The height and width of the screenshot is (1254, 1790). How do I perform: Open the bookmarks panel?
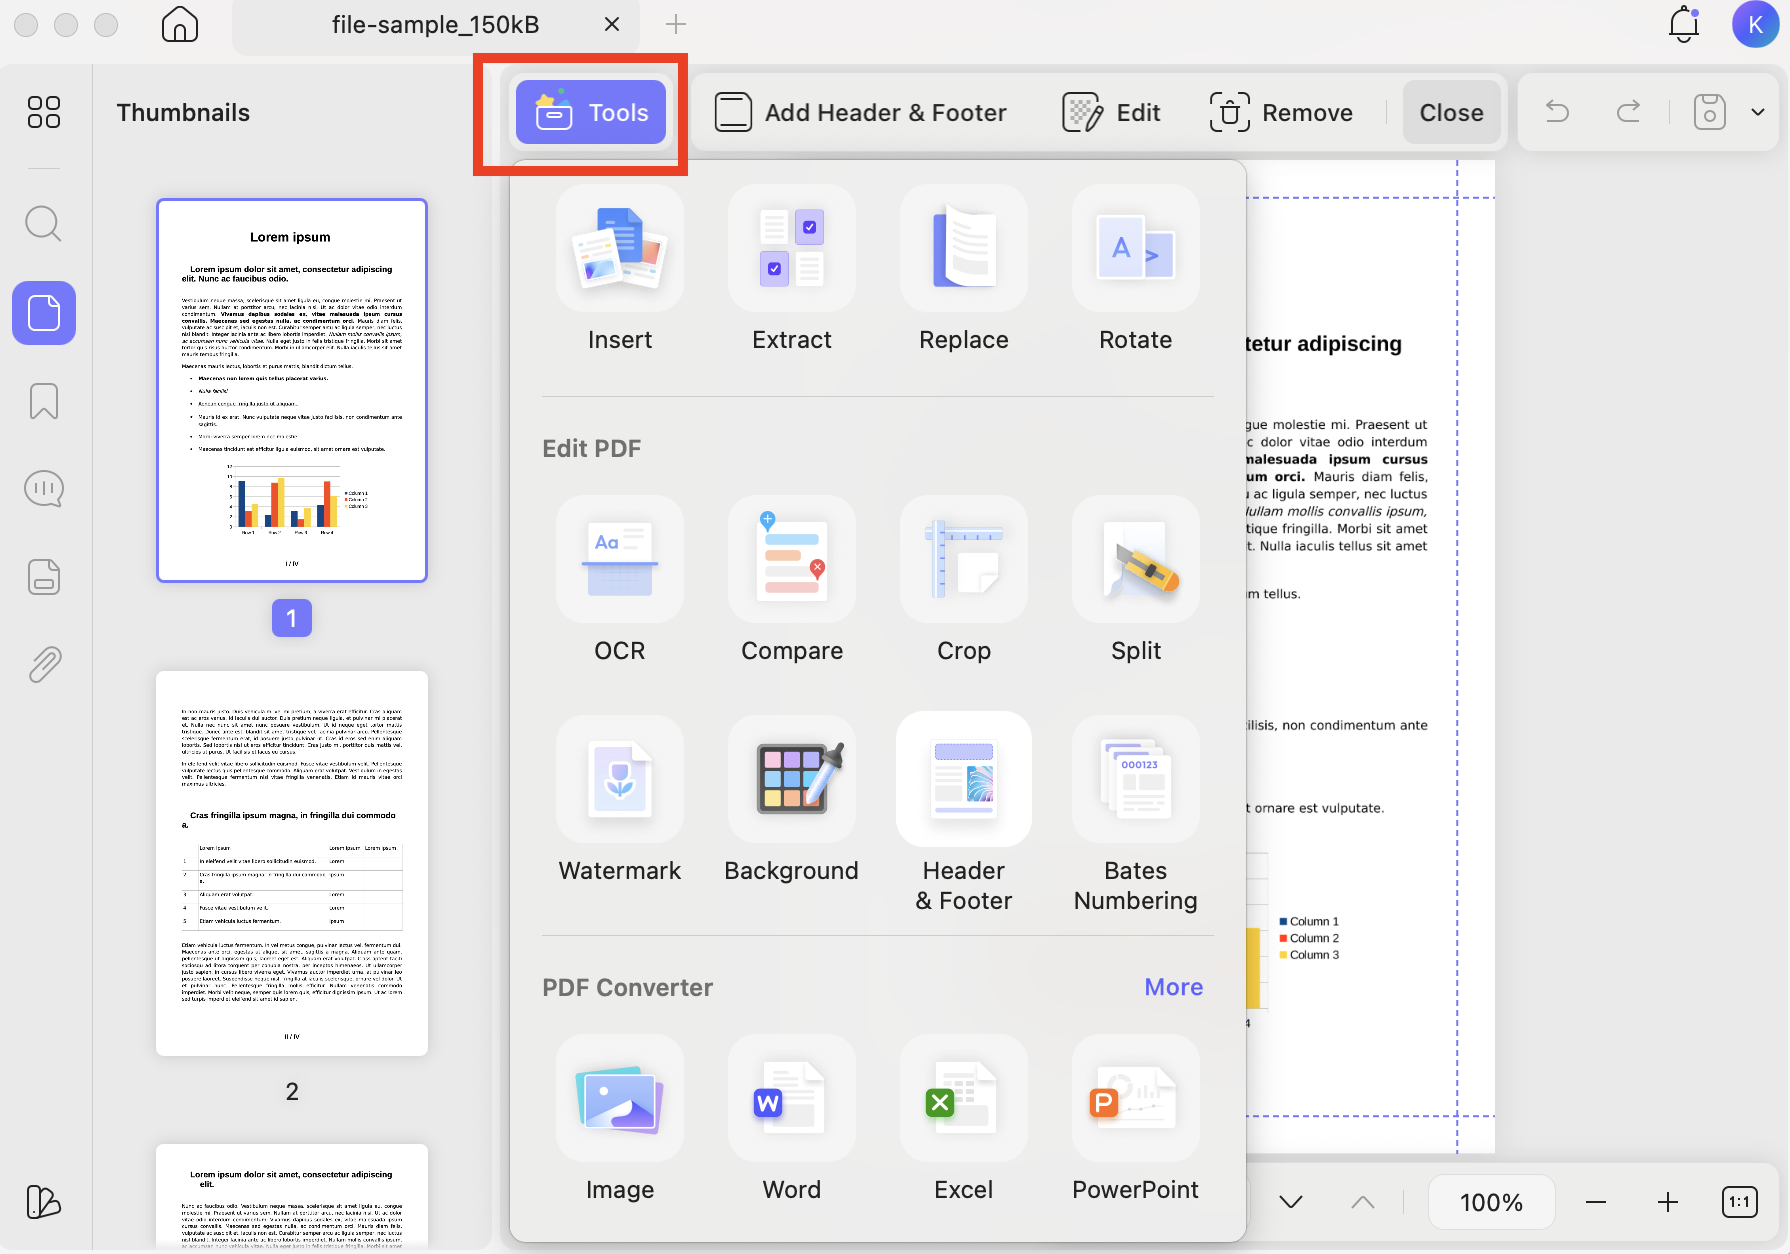click(43, 401)
